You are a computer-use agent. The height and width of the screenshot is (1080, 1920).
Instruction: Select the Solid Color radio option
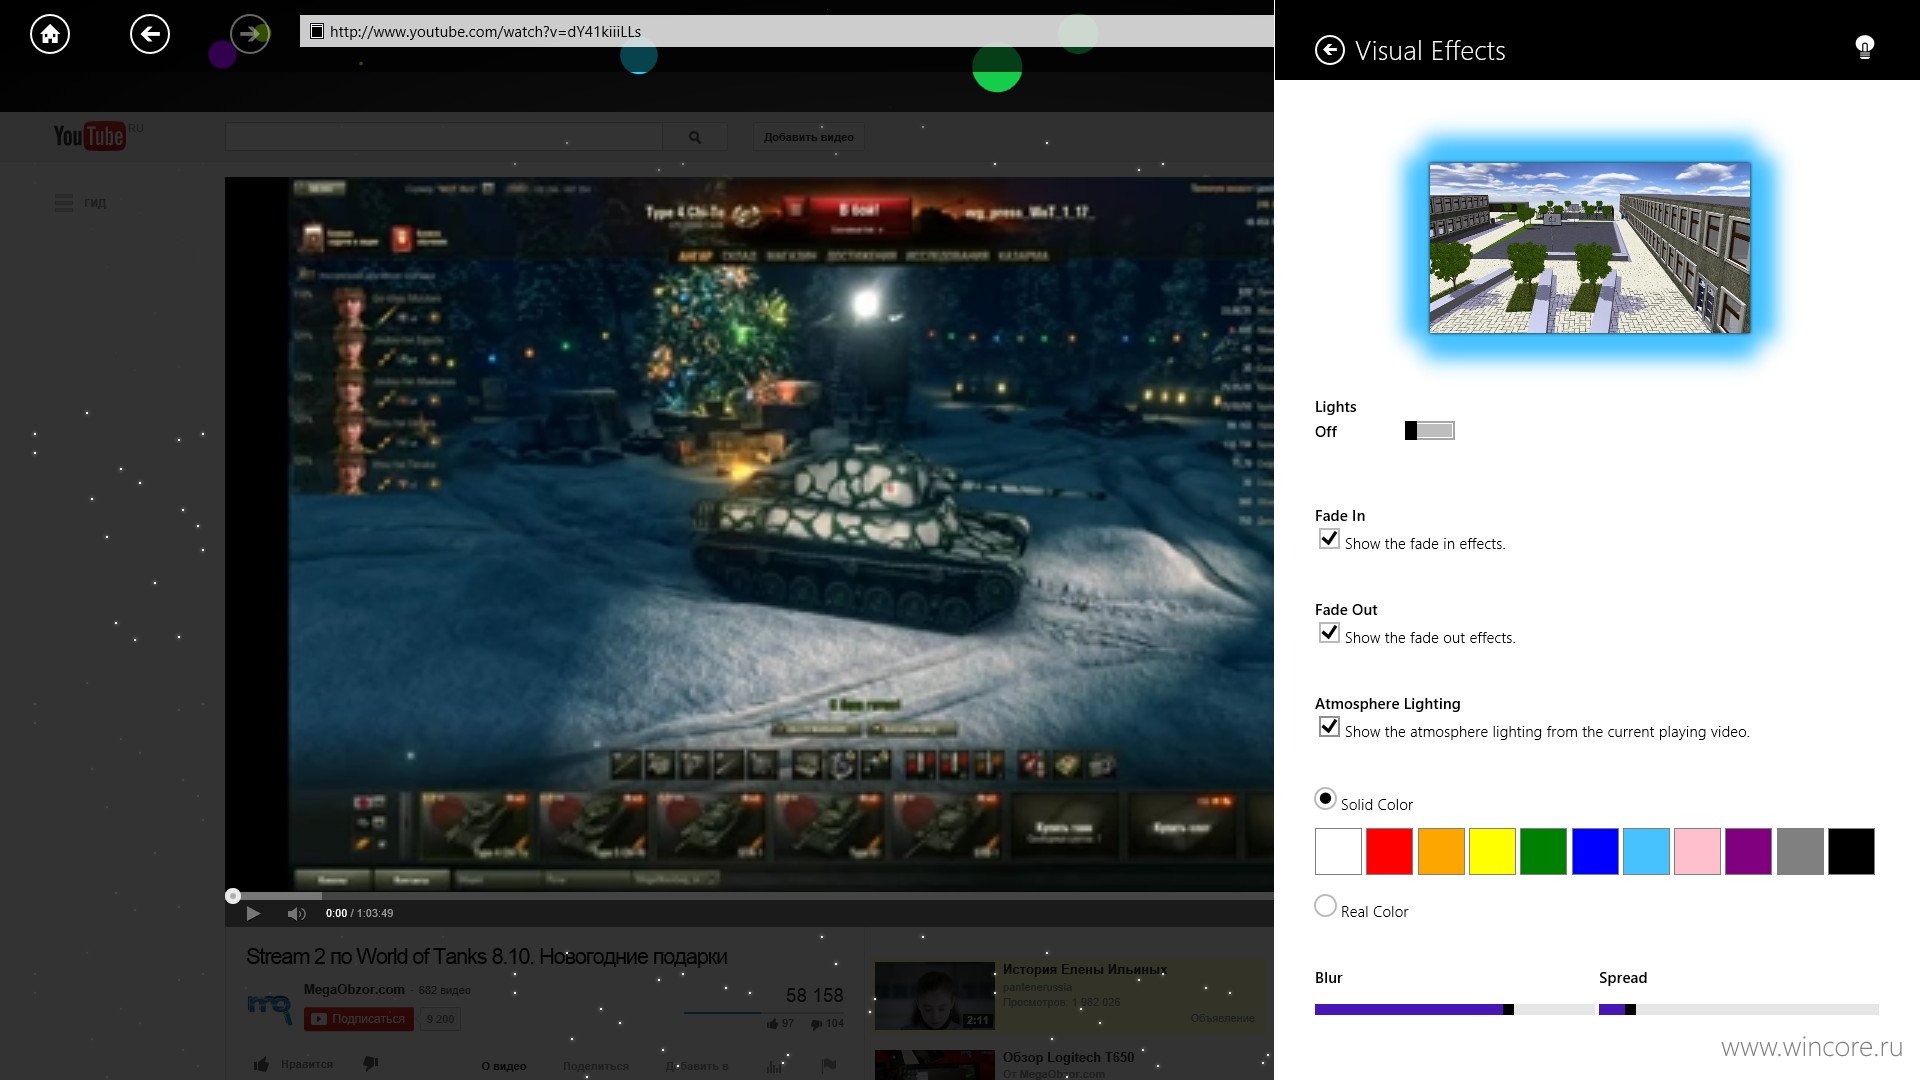coord(1325,799)
